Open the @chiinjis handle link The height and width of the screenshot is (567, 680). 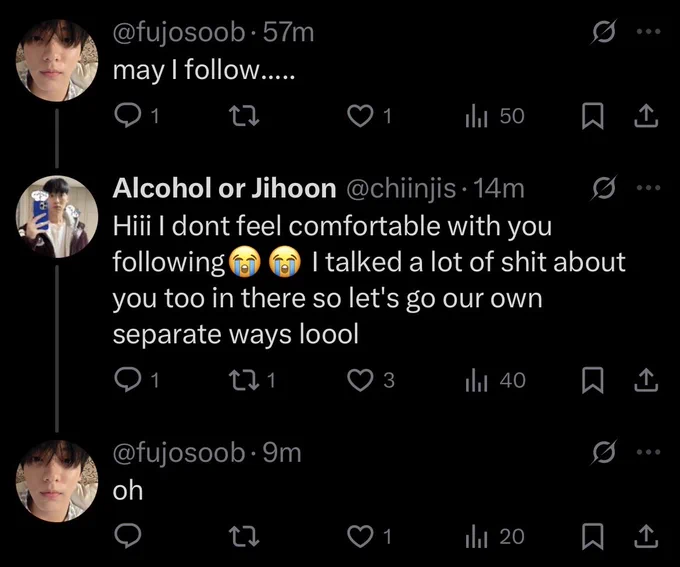(401, 189)
